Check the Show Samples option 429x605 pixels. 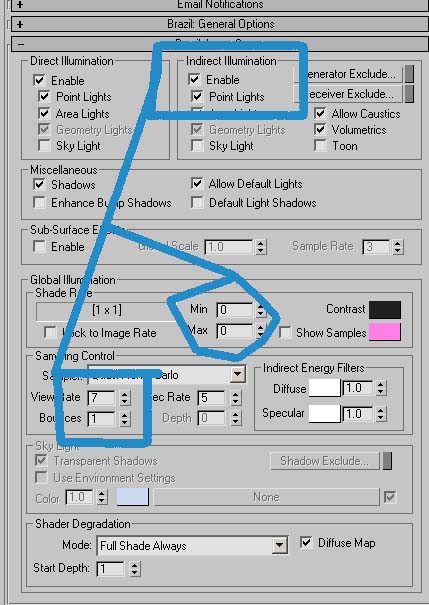coord(285,333)
